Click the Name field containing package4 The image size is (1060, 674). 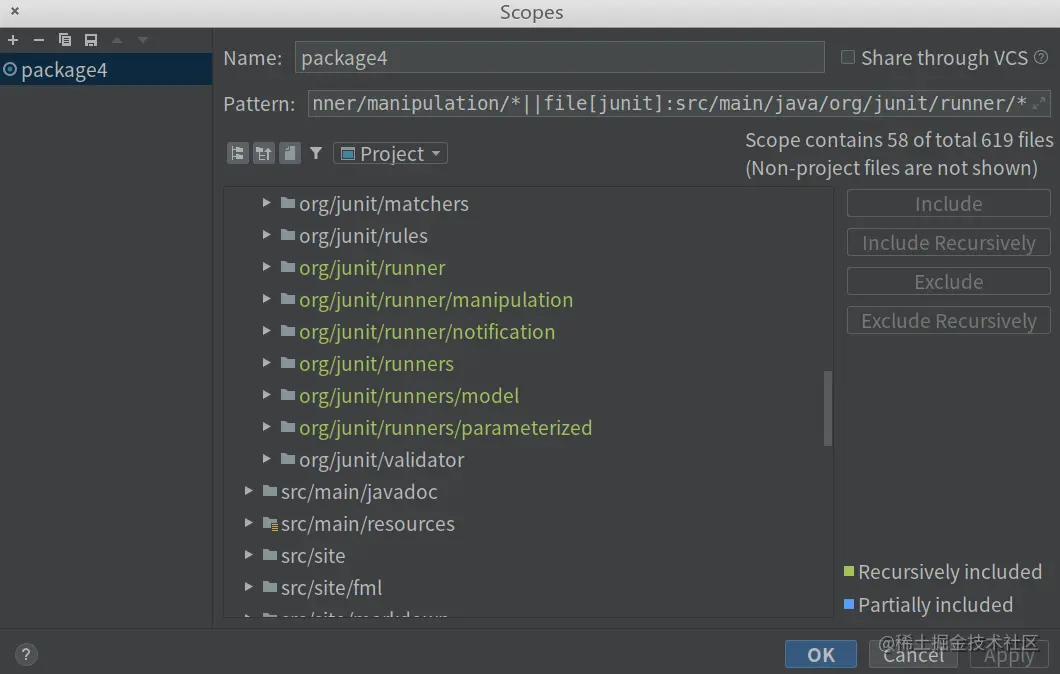[559, 58]
